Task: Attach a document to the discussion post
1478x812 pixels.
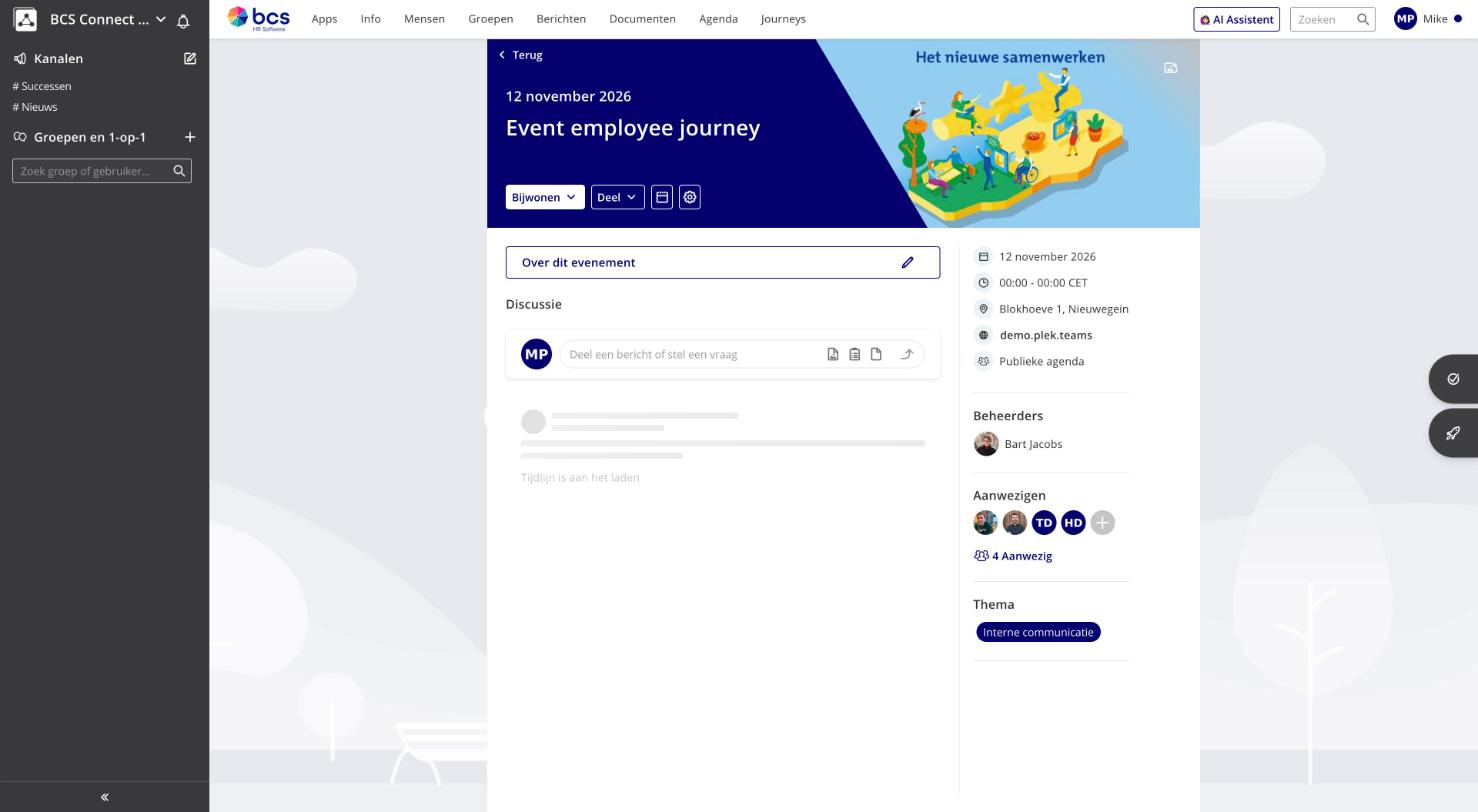Action: (876, 354)
